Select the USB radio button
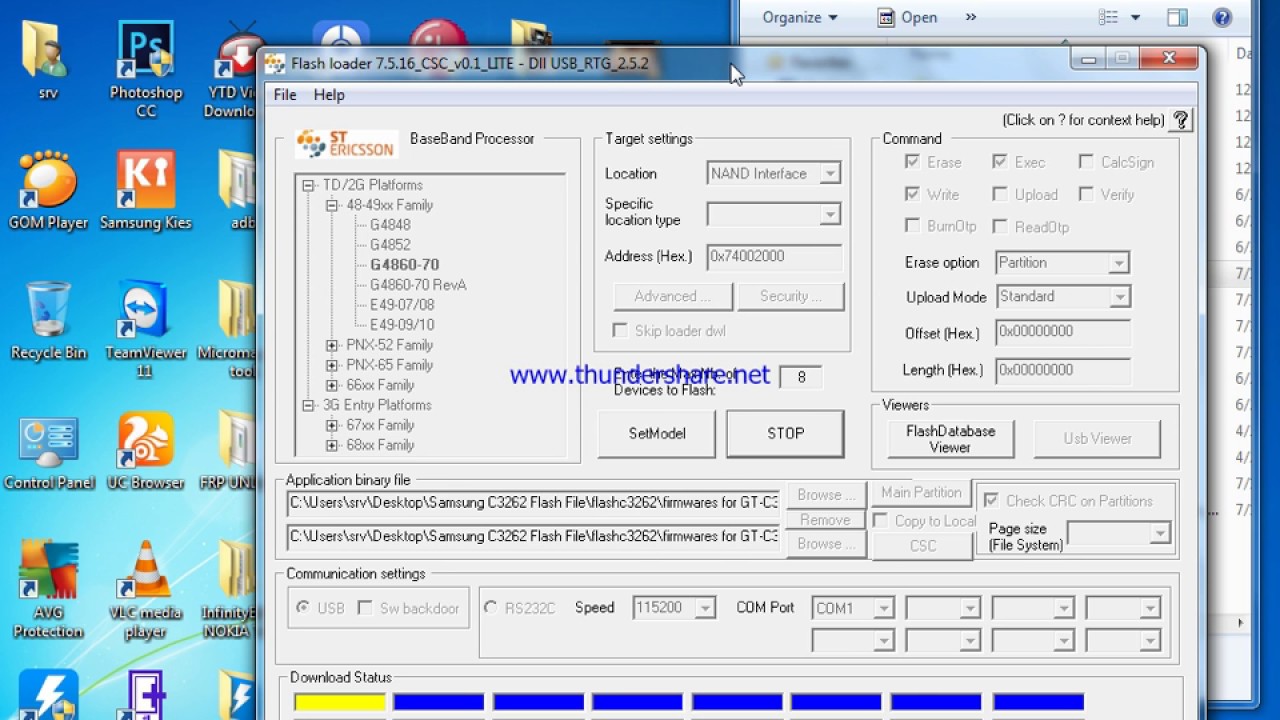Screen dimensions: 1280x720 303,608
